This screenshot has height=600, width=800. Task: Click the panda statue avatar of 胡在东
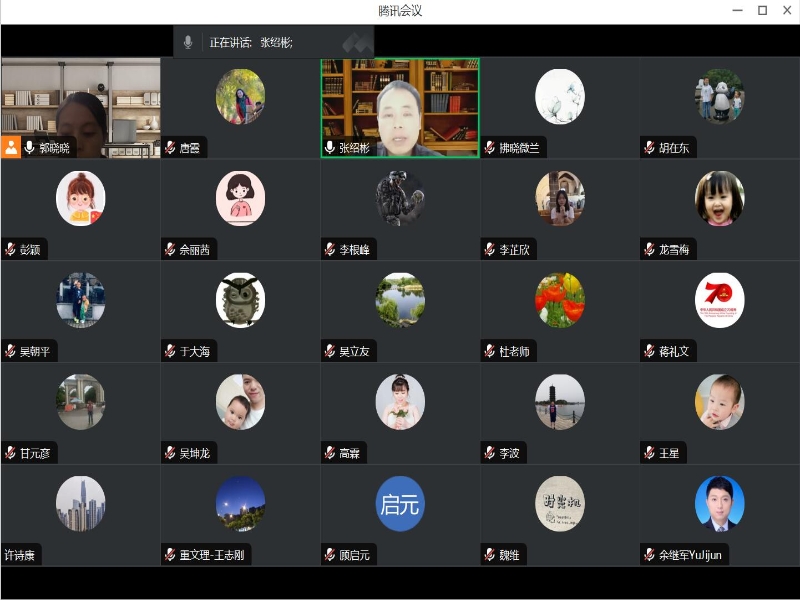[x=720, y=95]
